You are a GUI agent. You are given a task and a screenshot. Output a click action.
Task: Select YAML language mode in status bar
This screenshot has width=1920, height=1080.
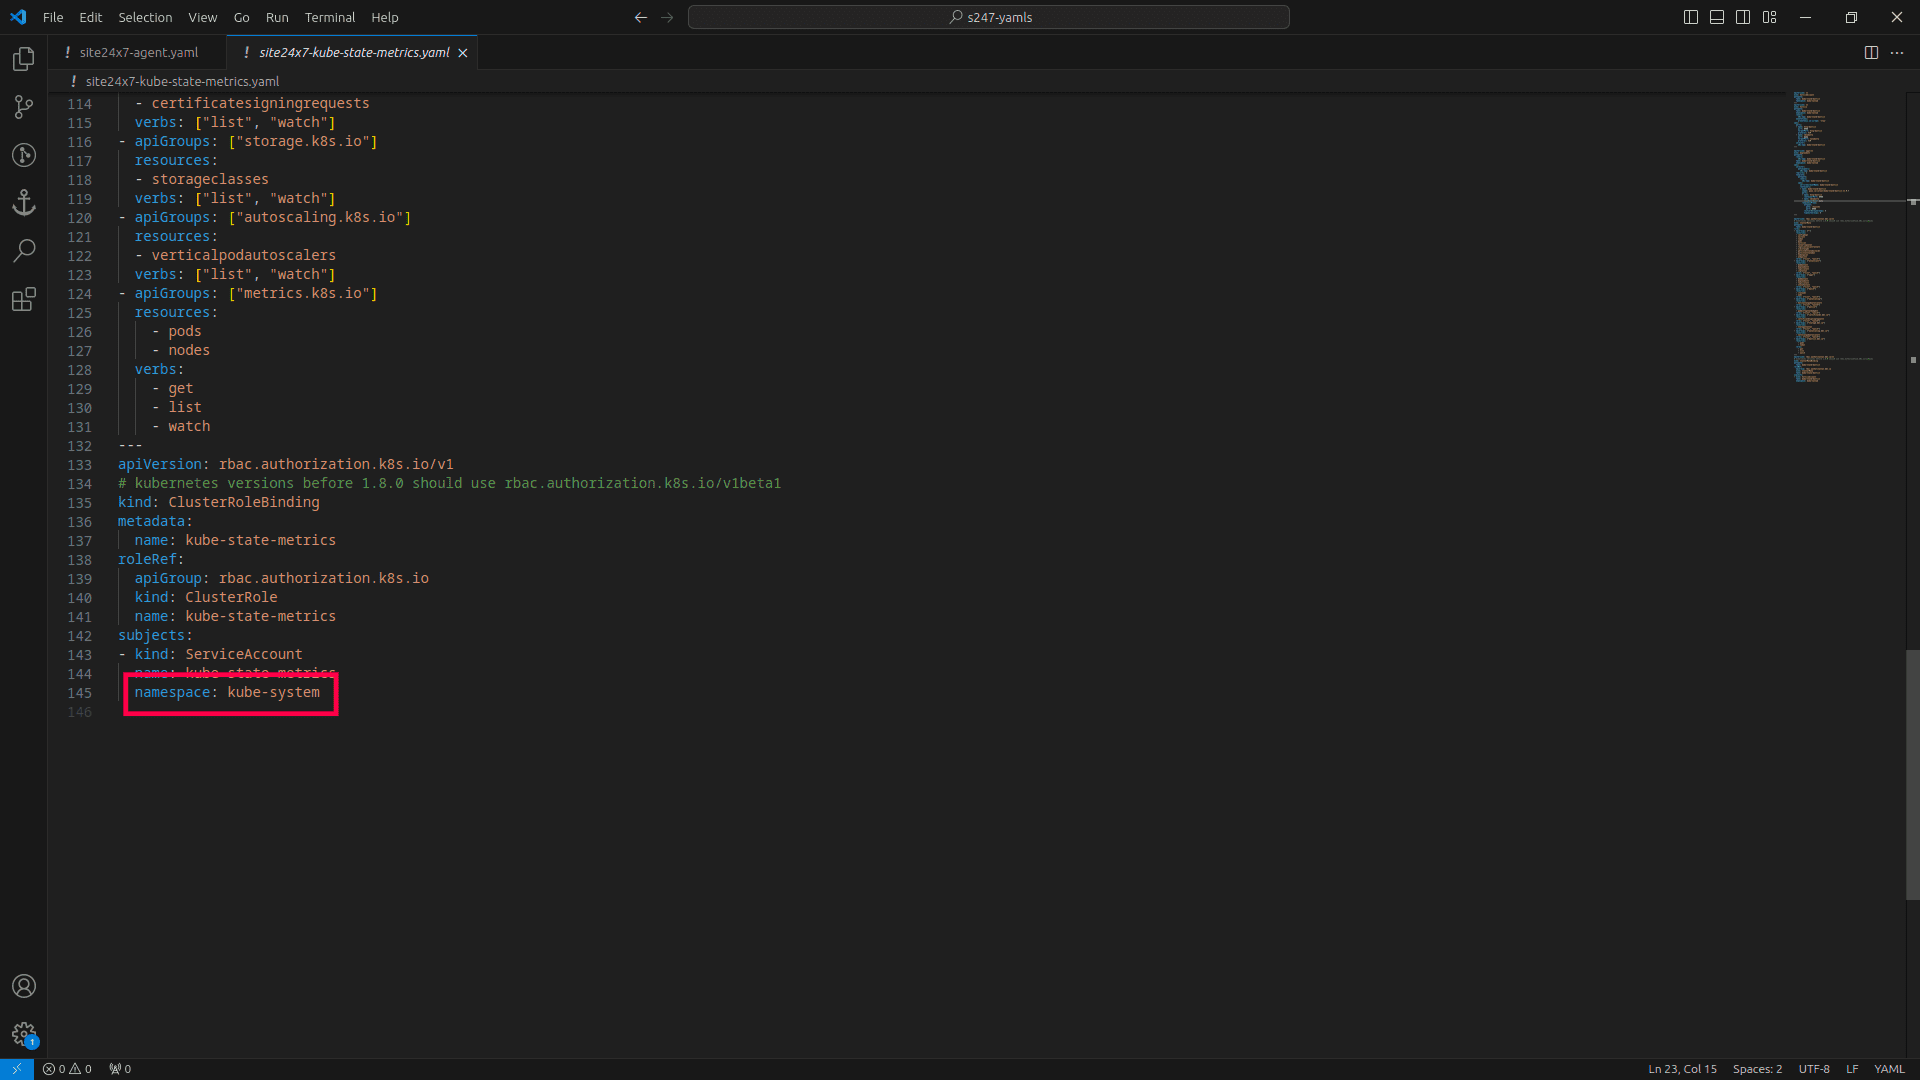[x=1889, y=1069]
